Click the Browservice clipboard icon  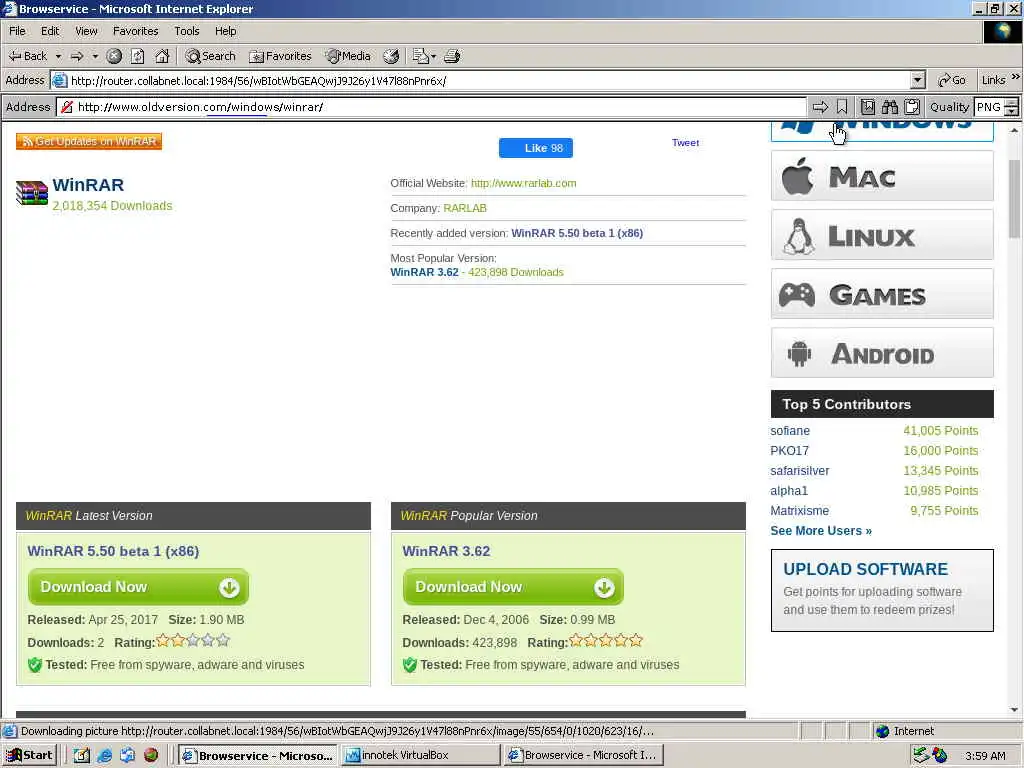[912, 107]
